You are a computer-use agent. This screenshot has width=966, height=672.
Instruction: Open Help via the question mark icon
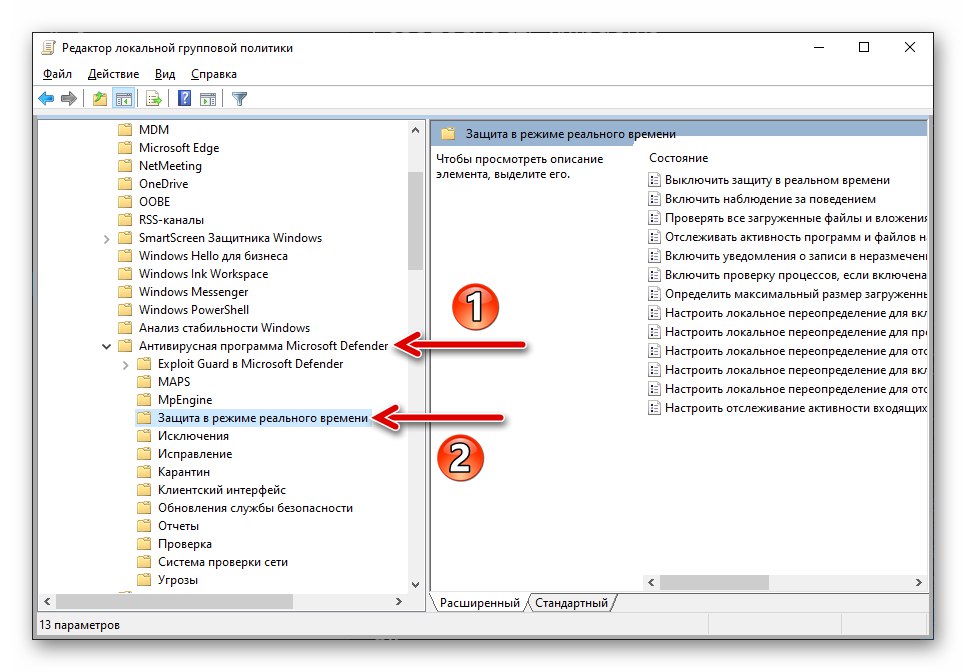pyautogui.click(x=184, y=99)
